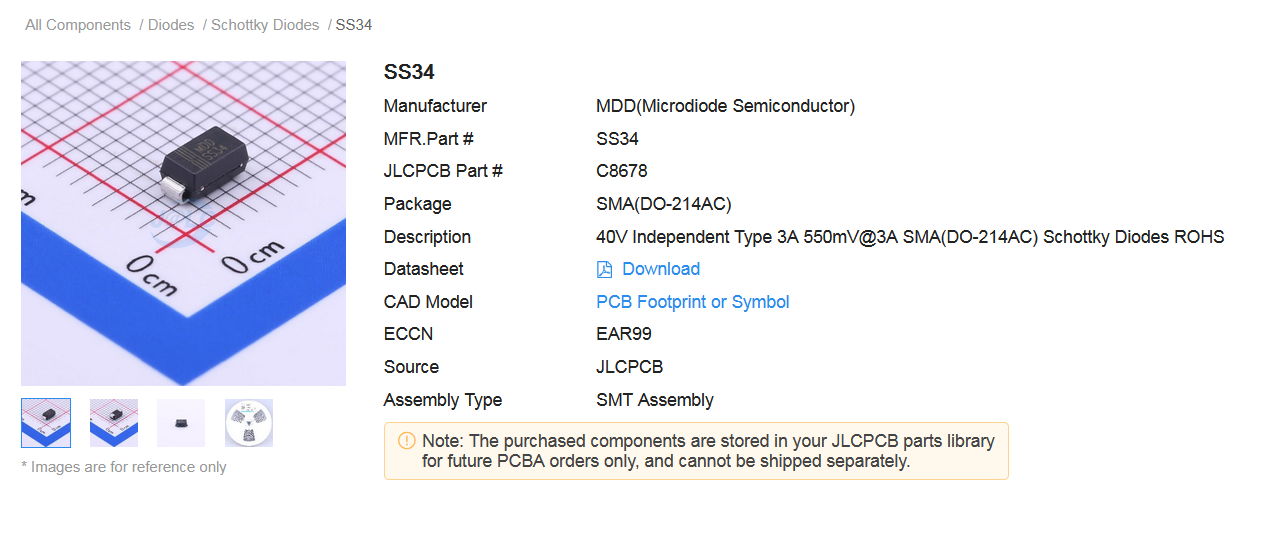This screenshot has width=1280, height=535.
Task: Click the PDF datasheet icon
Action: point(604,269)
